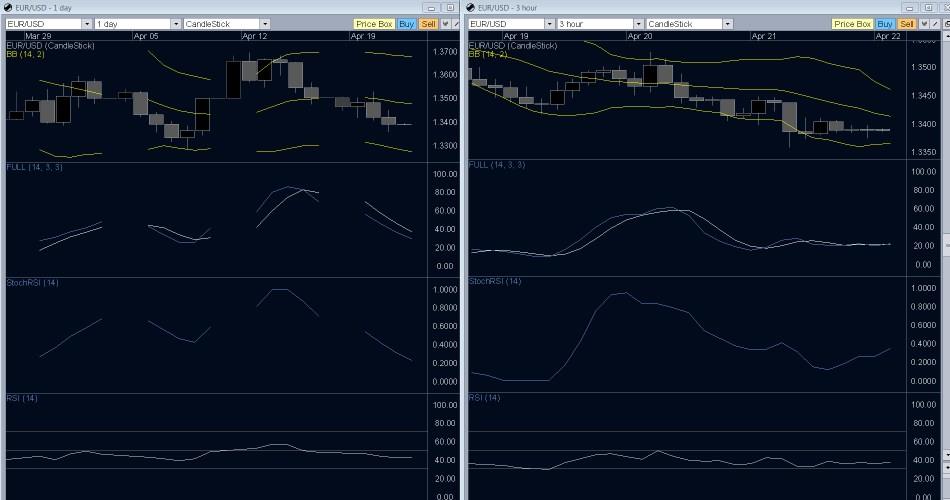Click Buy button in 1 day chart
The height and width of the screenshot is (500, 950).
coord(407,24)
